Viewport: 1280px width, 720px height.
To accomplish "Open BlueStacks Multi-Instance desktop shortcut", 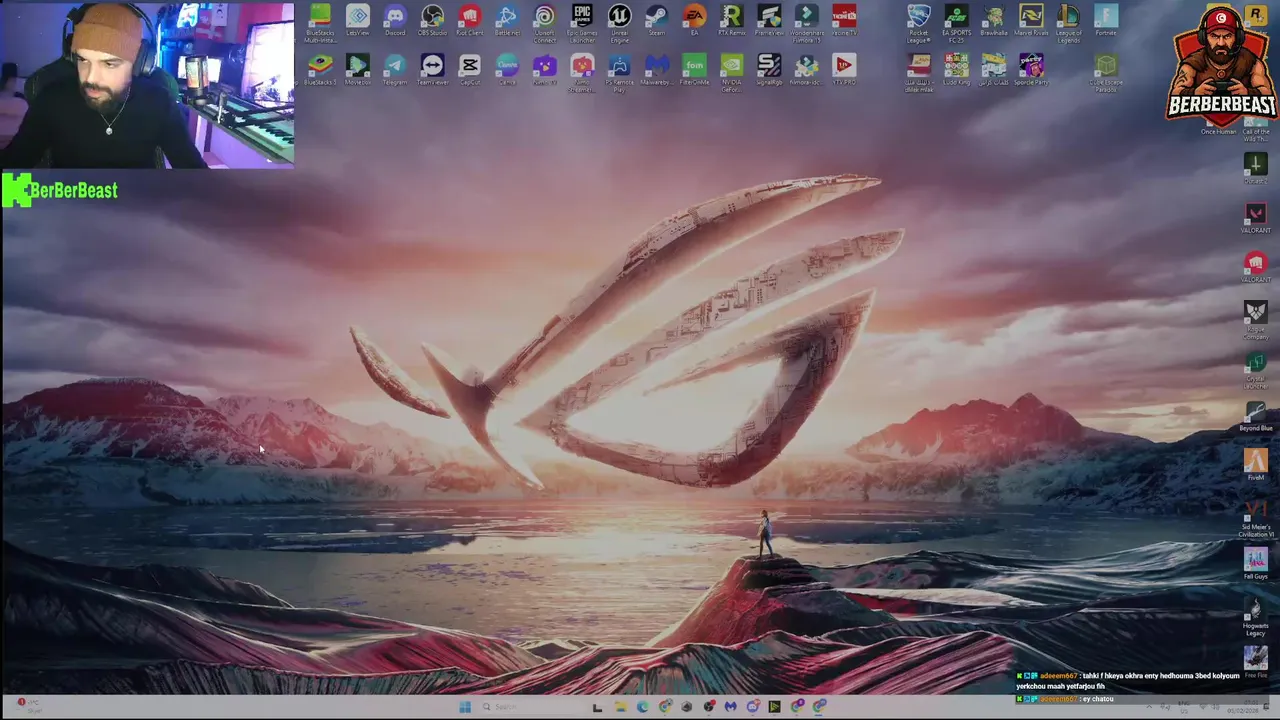I will [320, 22].
